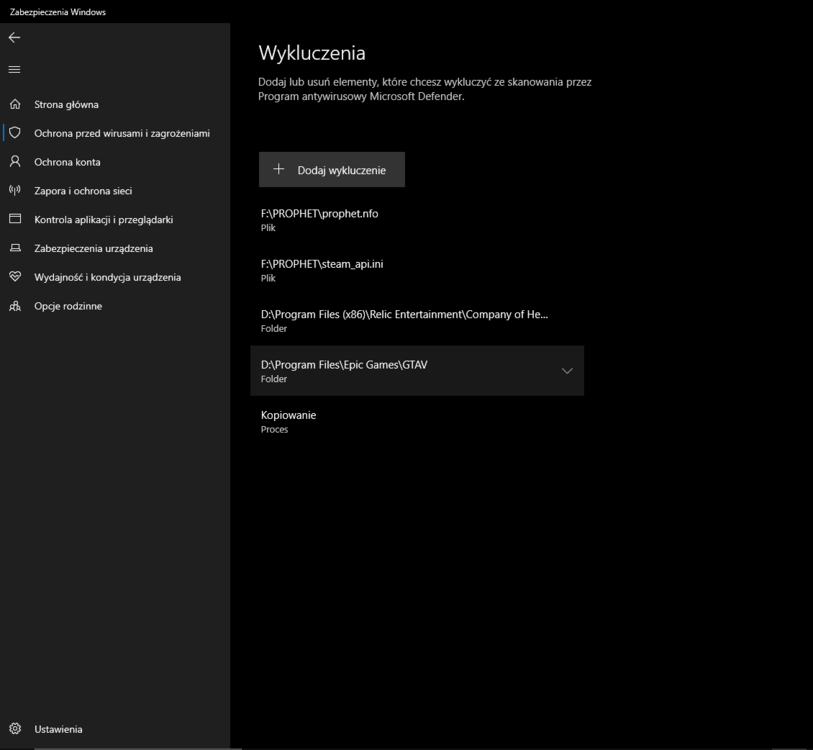Screen dimensions: 813x750
Task: Collapse the GTAV folder exclusion chevron
Action: pos(567,370)
